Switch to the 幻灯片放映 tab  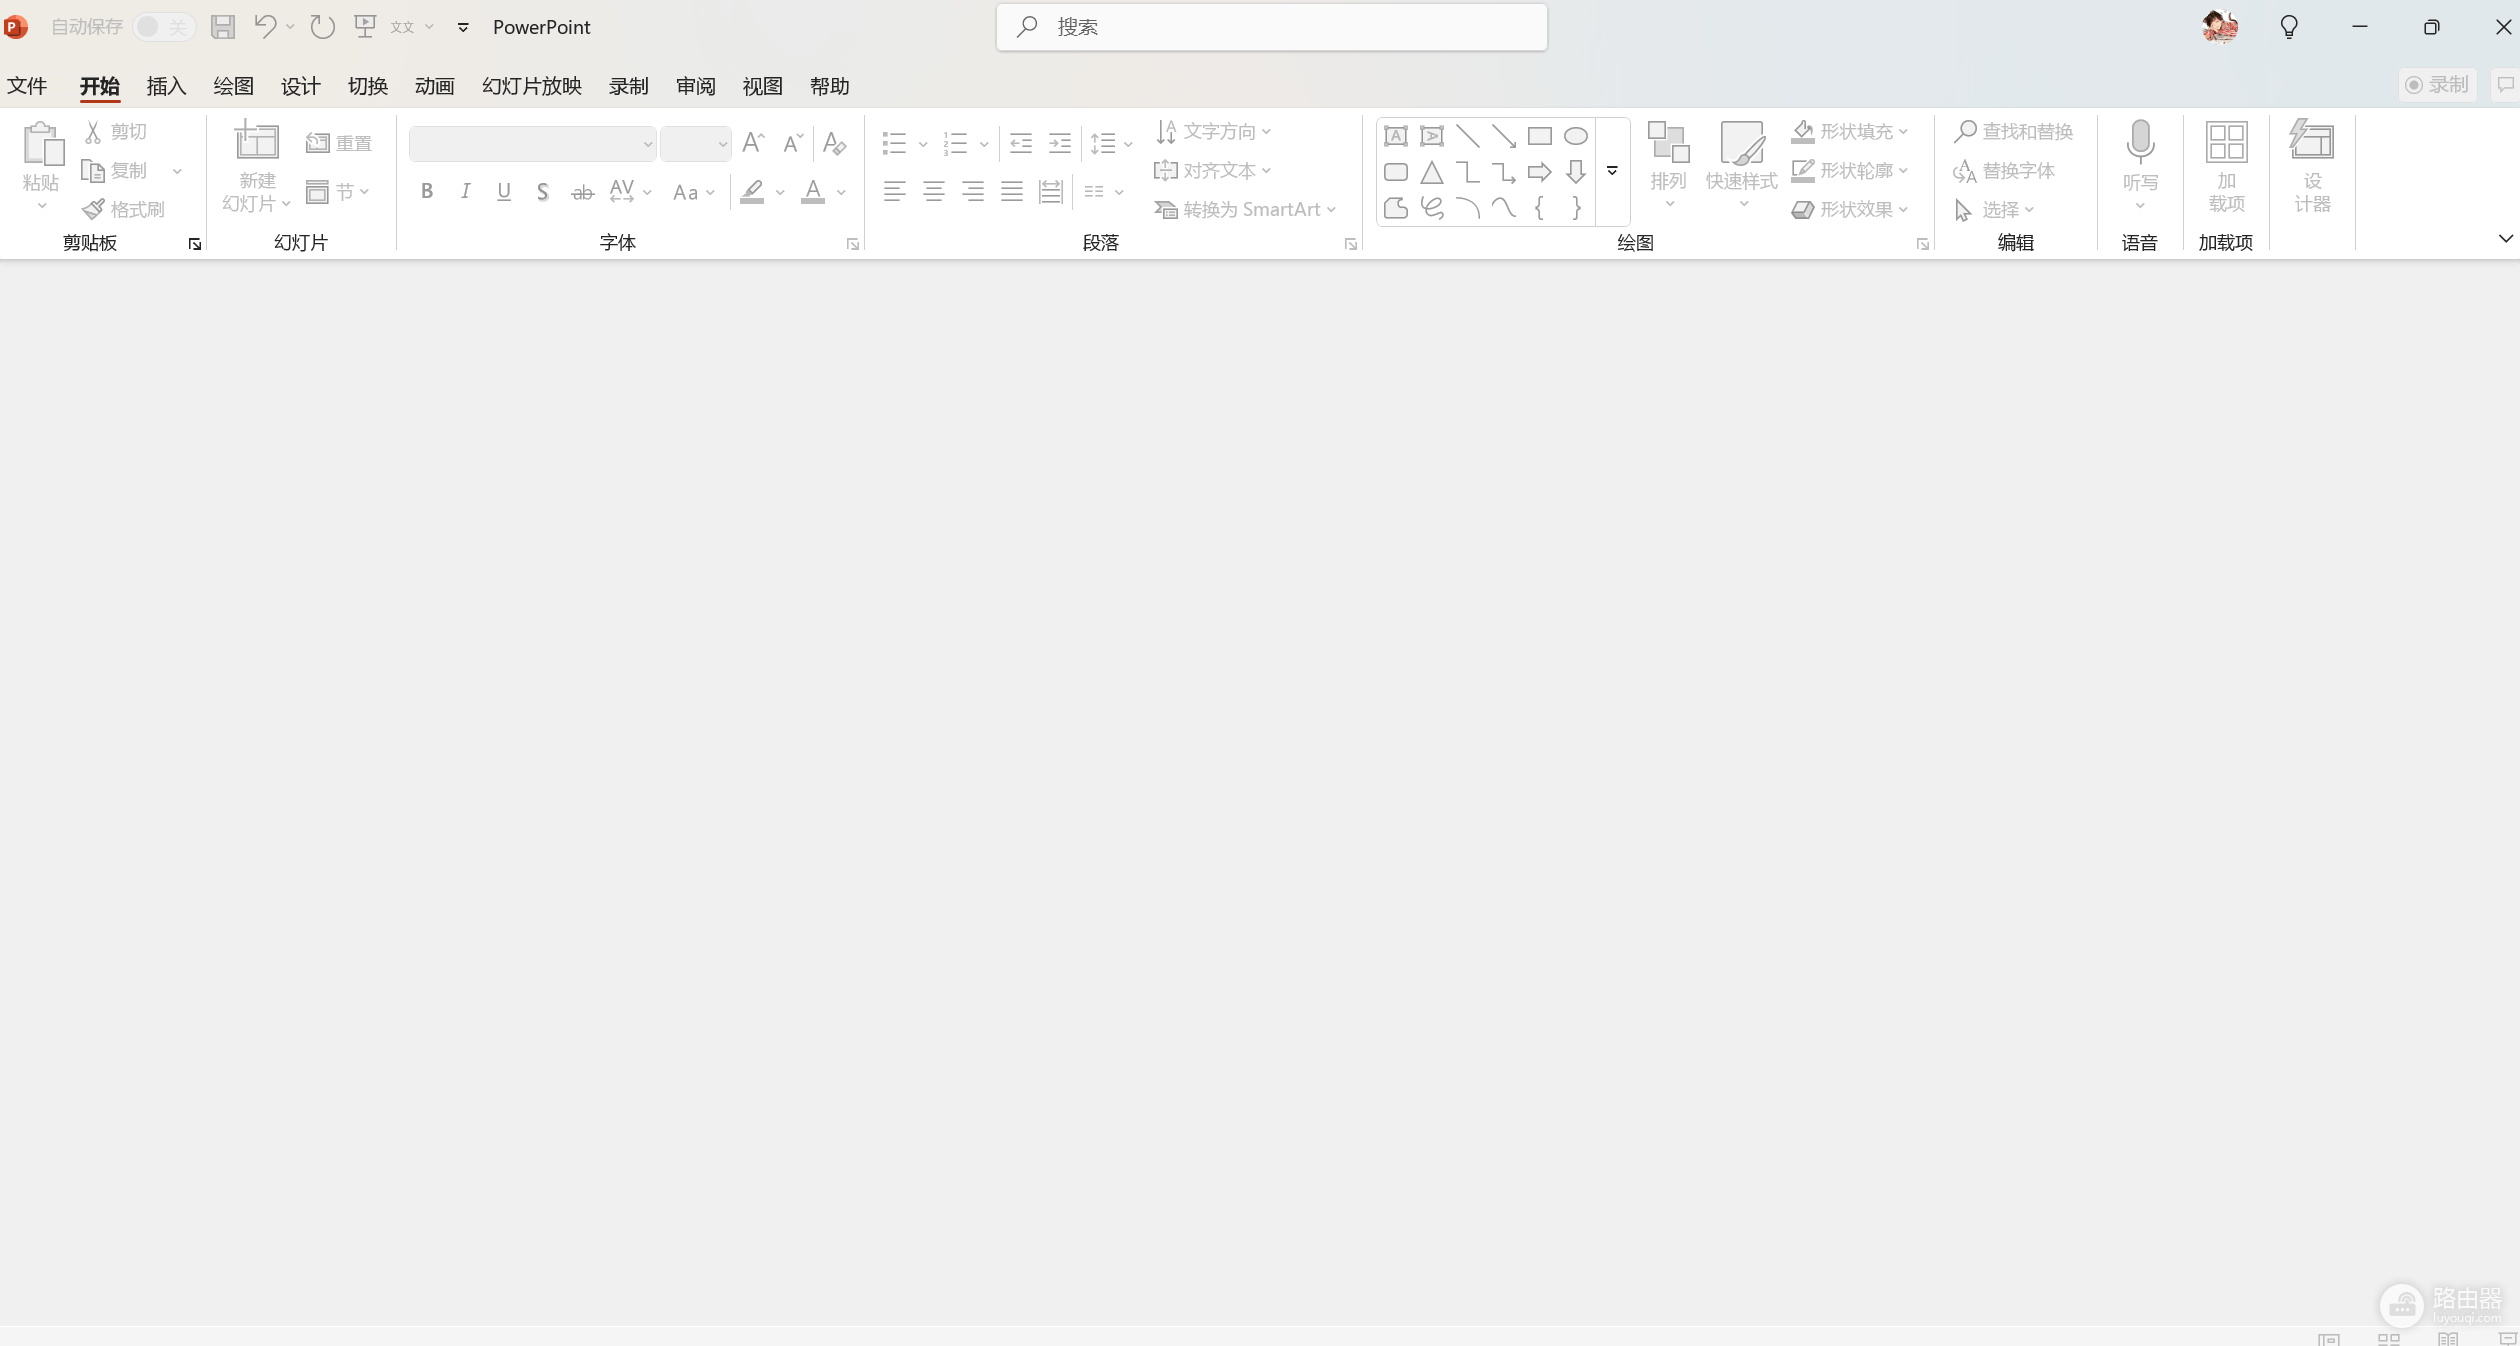(532, 86)
